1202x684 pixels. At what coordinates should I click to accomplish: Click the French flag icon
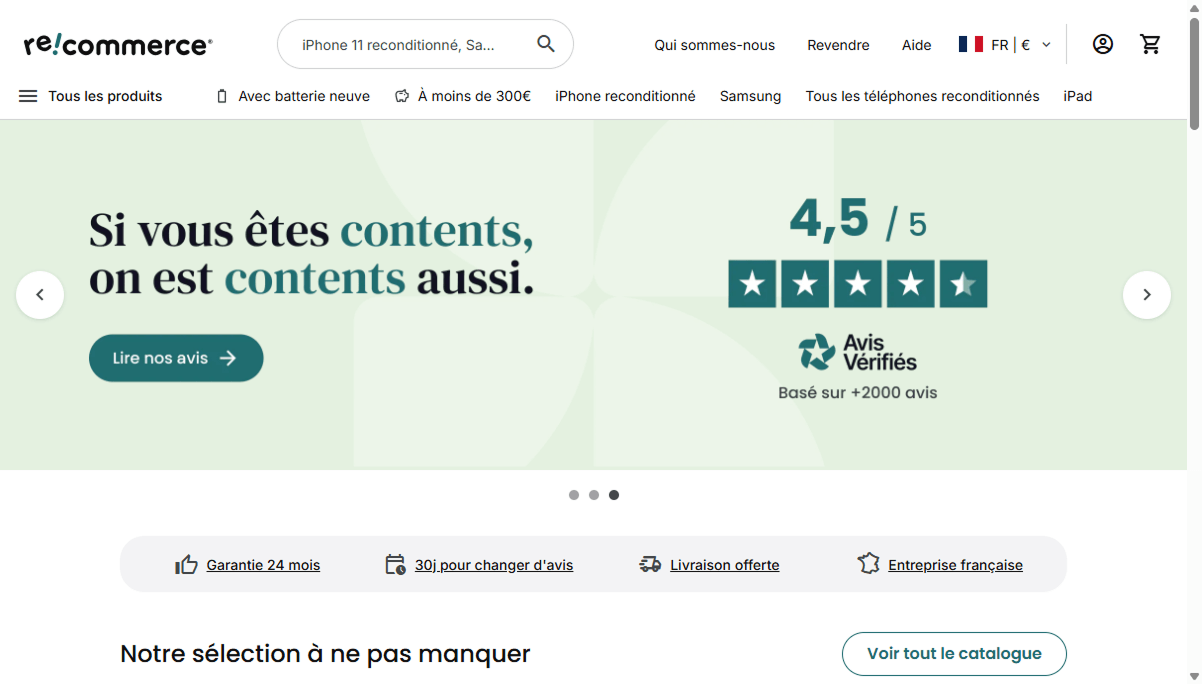(x=969, y=44)
